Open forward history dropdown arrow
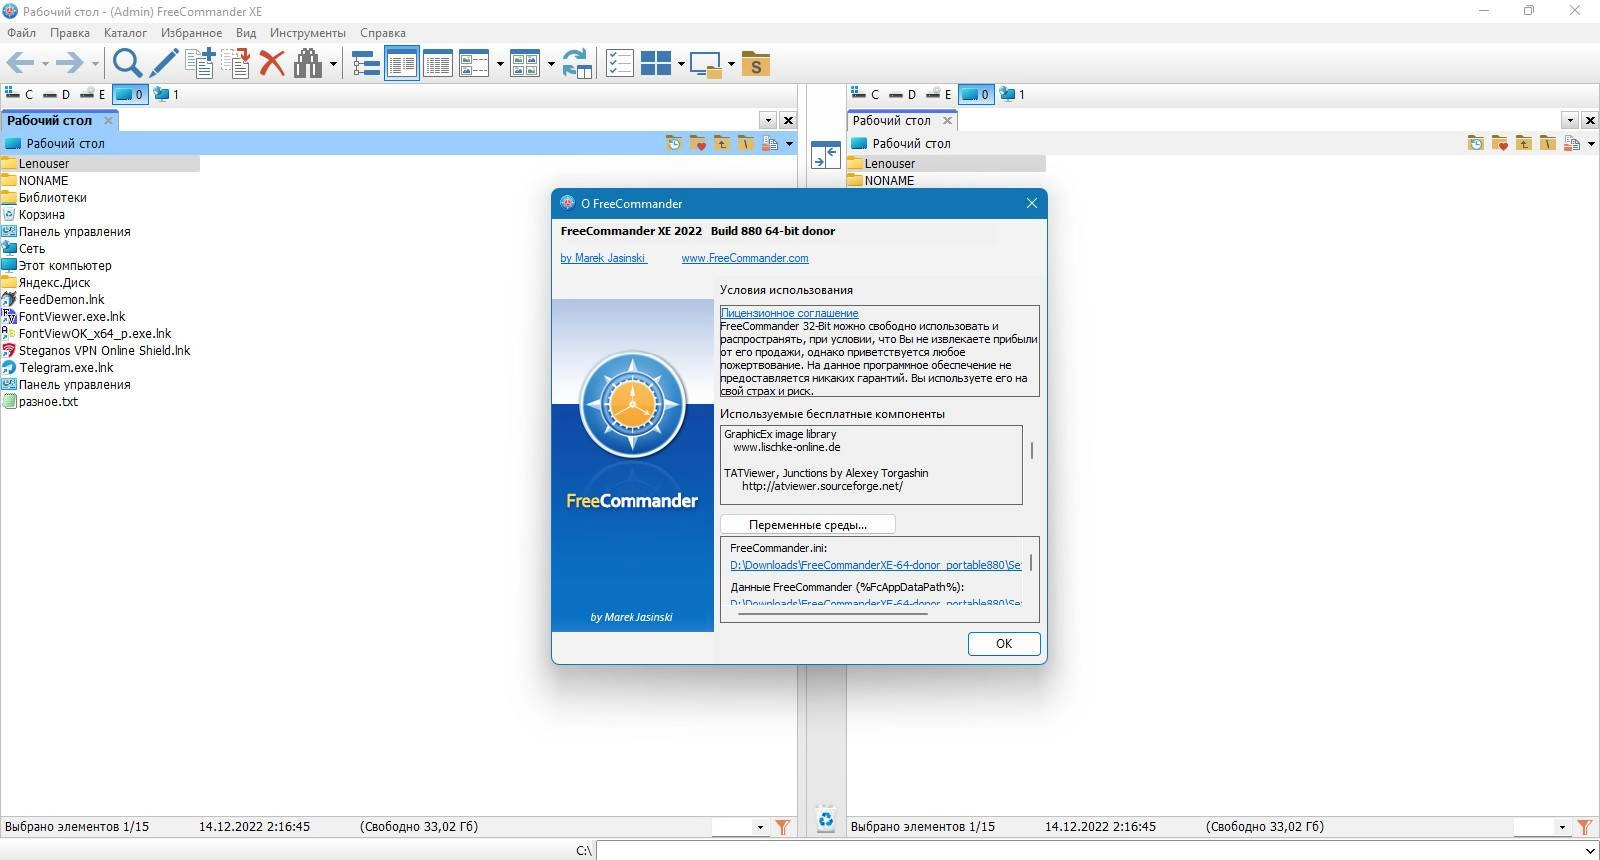This screenshot has width=1600, height=860. click(95, 64)
